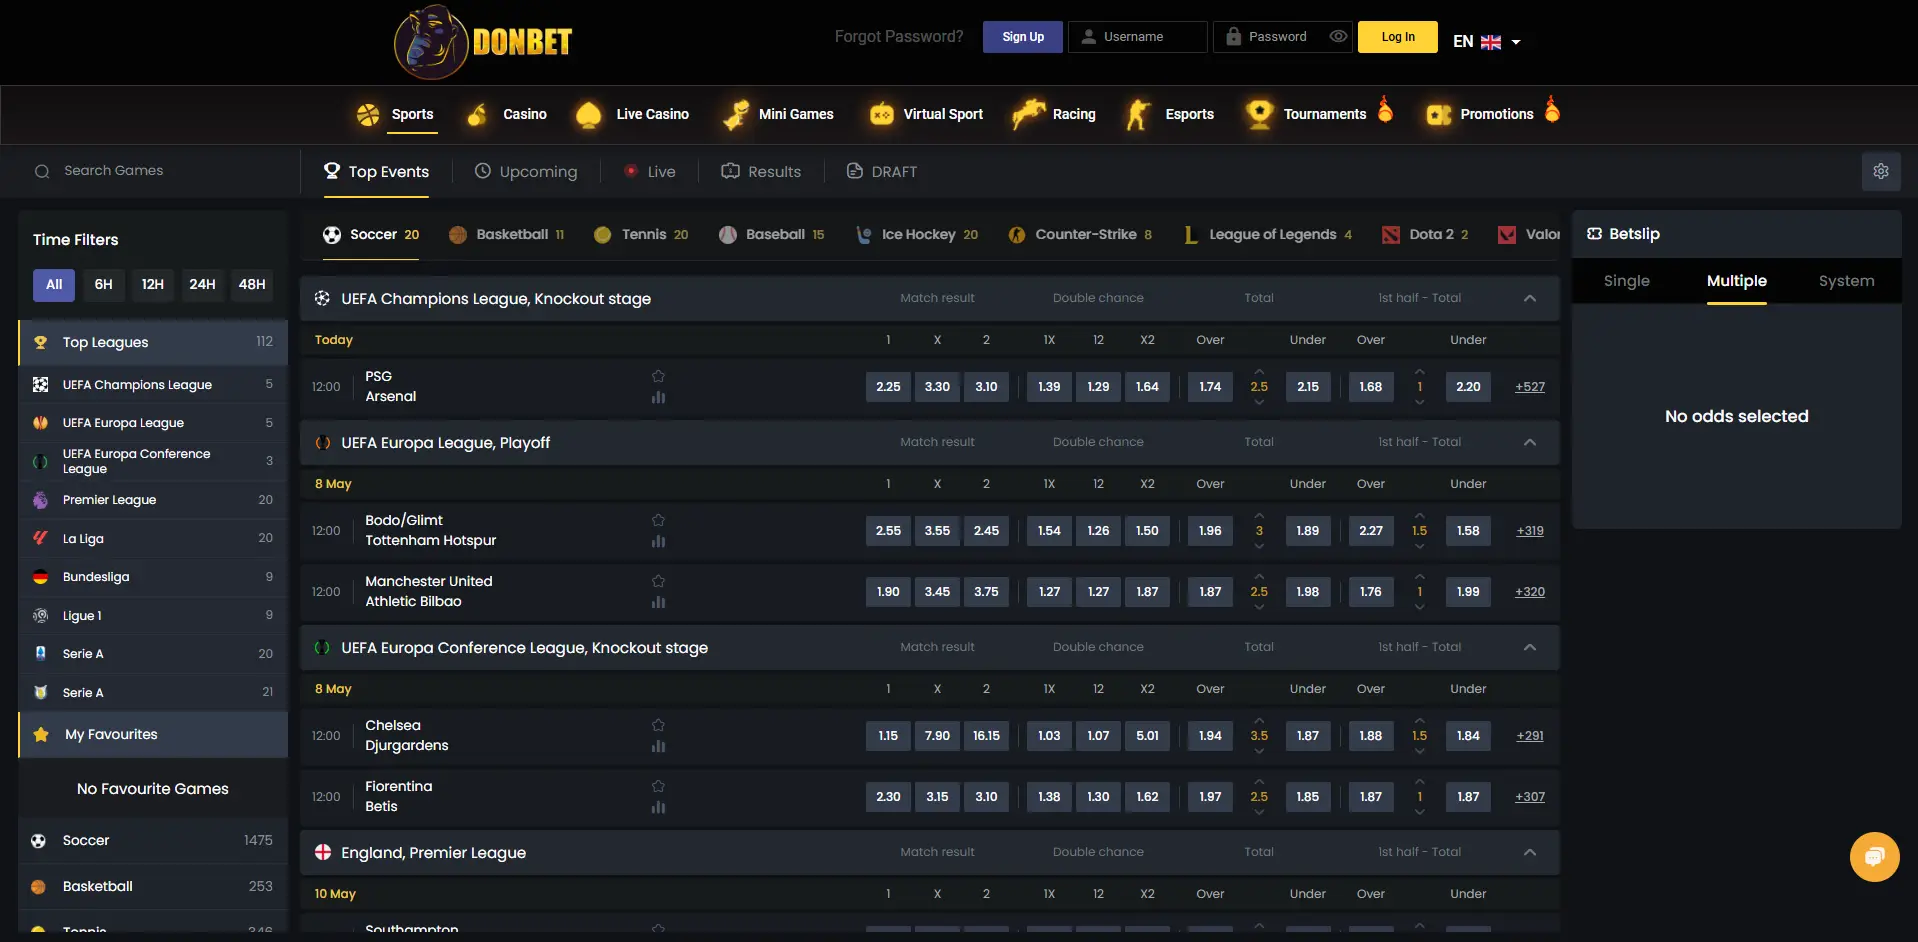
Task: Open stats chart for Chelsea match
Action: click(x=658, y=746)
